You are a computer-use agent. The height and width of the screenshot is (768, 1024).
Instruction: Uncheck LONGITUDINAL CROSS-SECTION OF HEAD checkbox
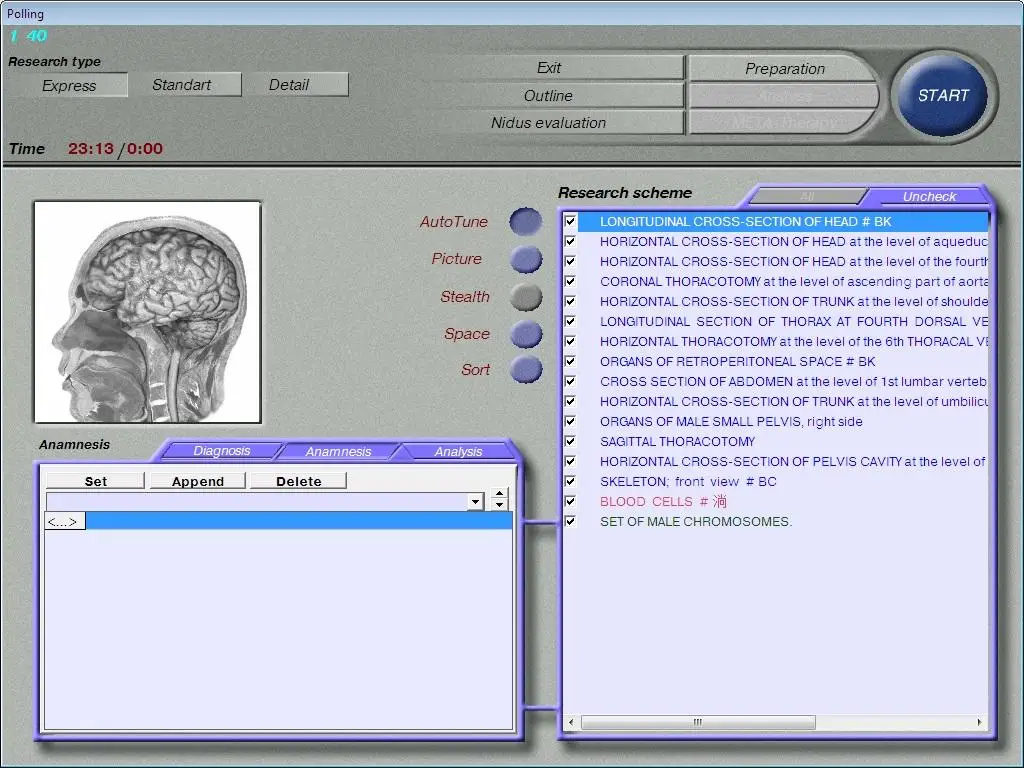570,221
